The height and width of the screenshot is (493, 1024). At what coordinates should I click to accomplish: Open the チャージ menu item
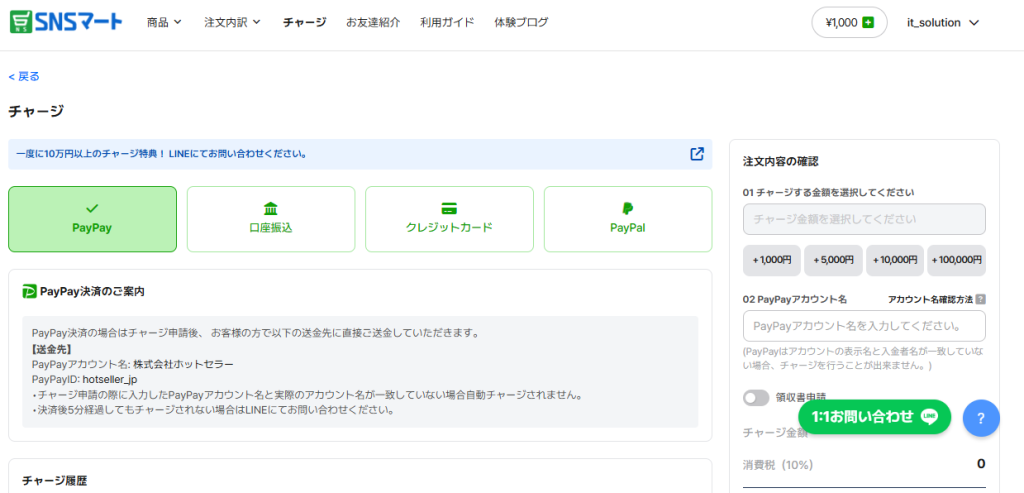[304, 22]
